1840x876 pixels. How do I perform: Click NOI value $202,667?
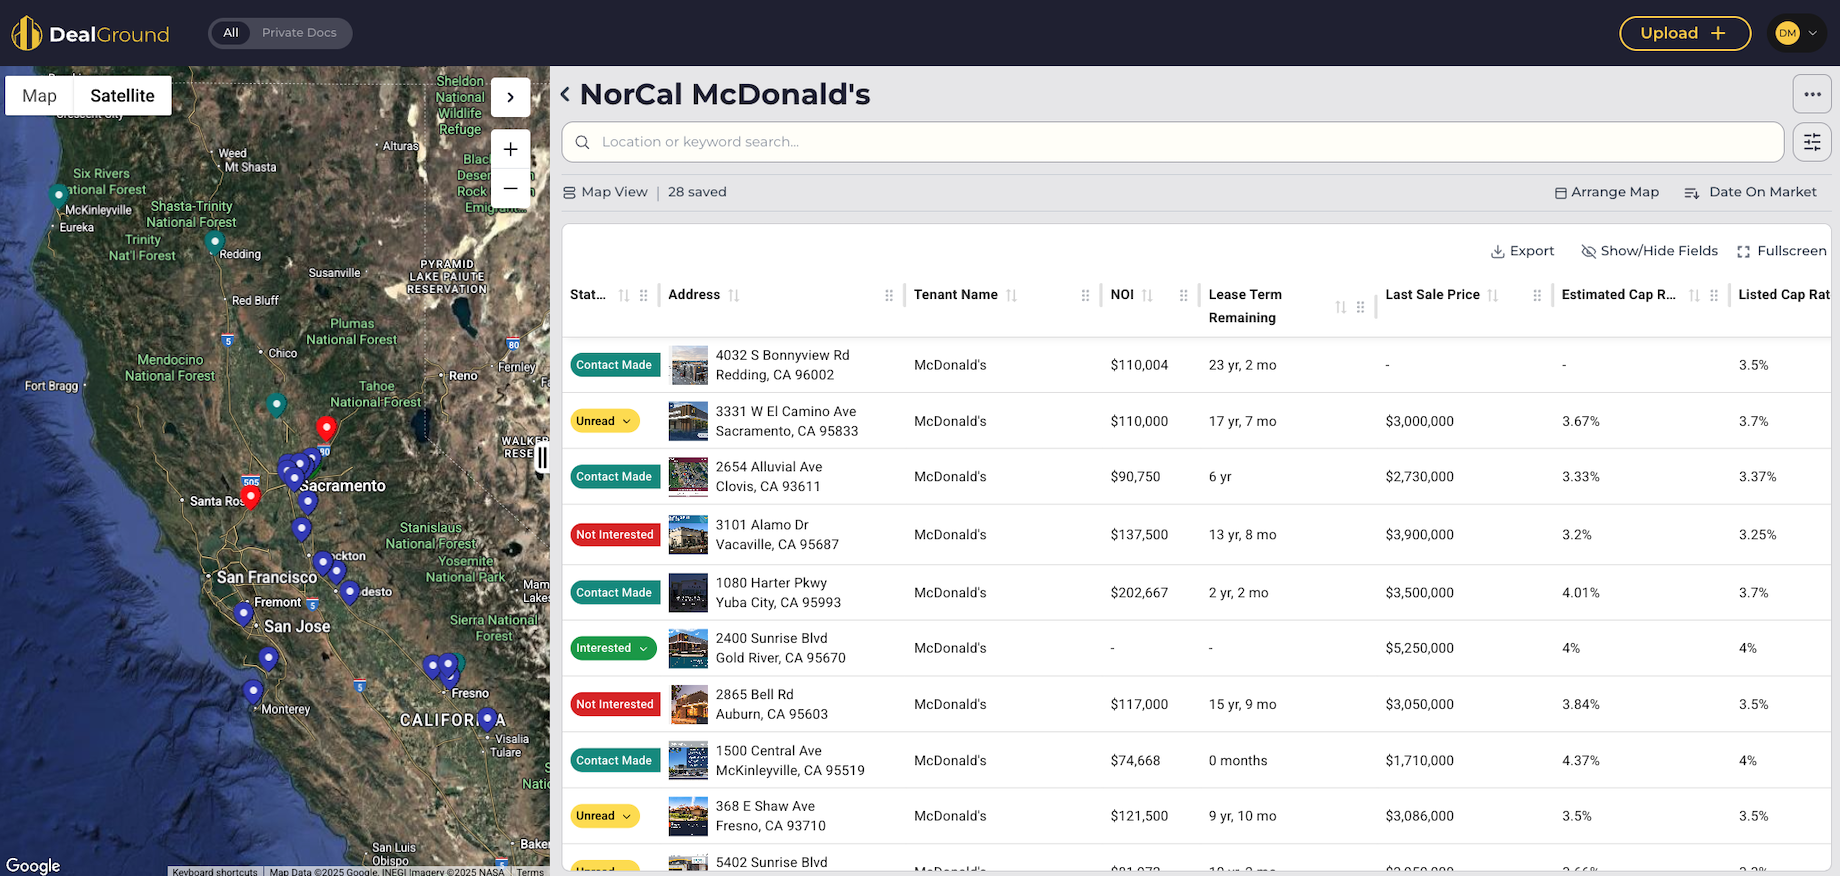click(1139, 593)
